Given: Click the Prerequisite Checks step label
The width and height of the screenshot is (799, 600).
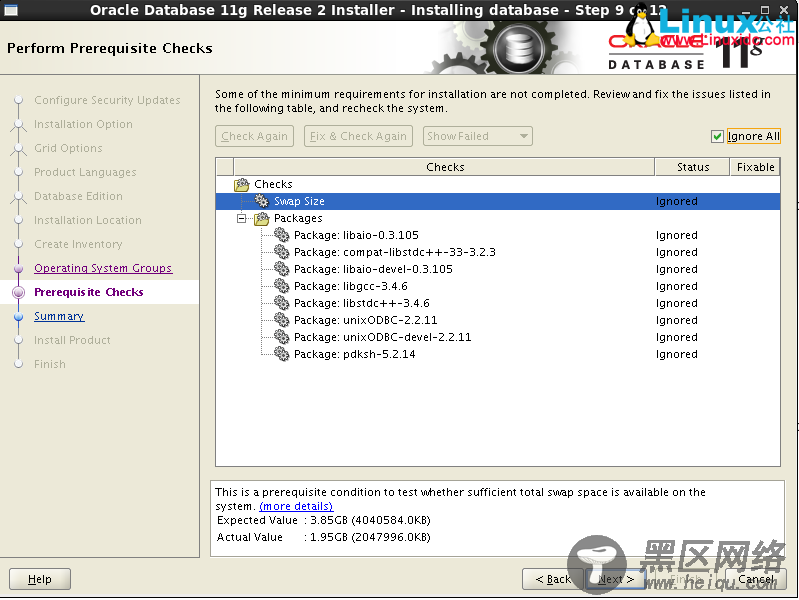Looking at the screenshot, I should [x=89, y=292].
